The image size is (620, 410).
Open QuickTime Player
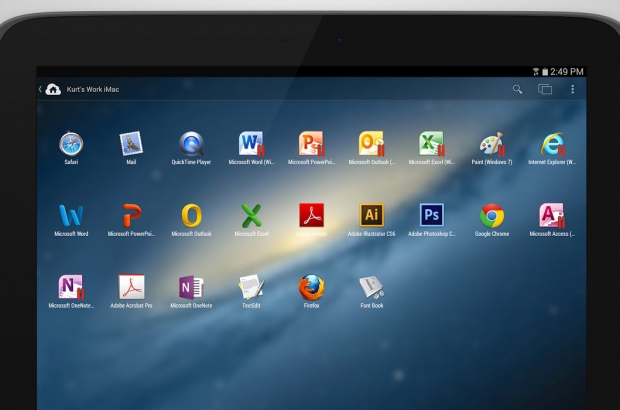(191, 144)
